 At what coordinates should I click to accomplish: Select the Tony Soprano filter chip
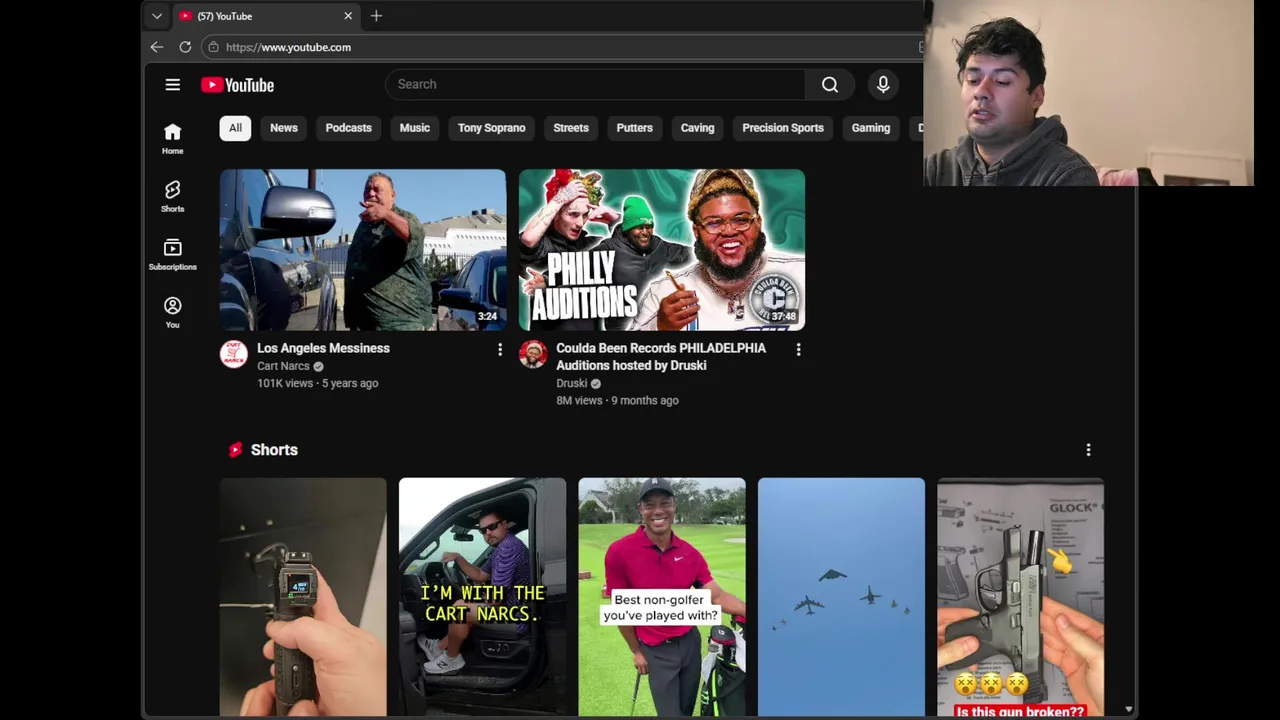[x=491, y=128]
